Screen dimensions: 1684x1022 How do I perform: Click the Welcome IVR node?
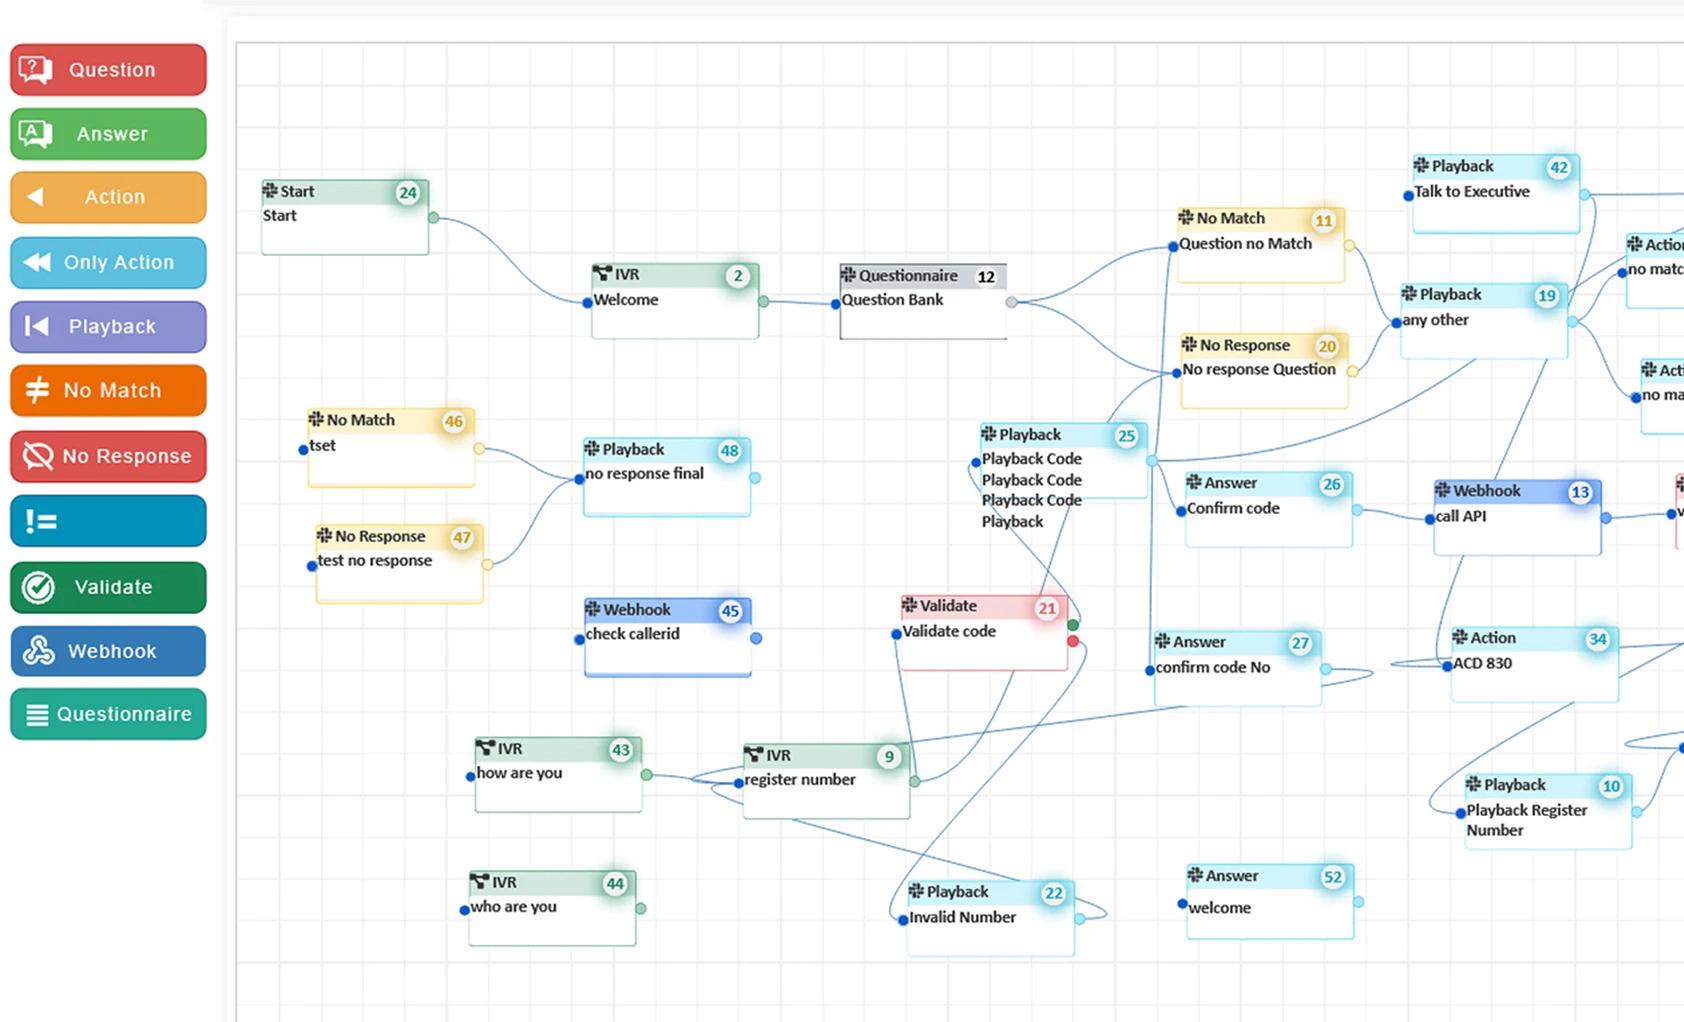tap(675, 301)
